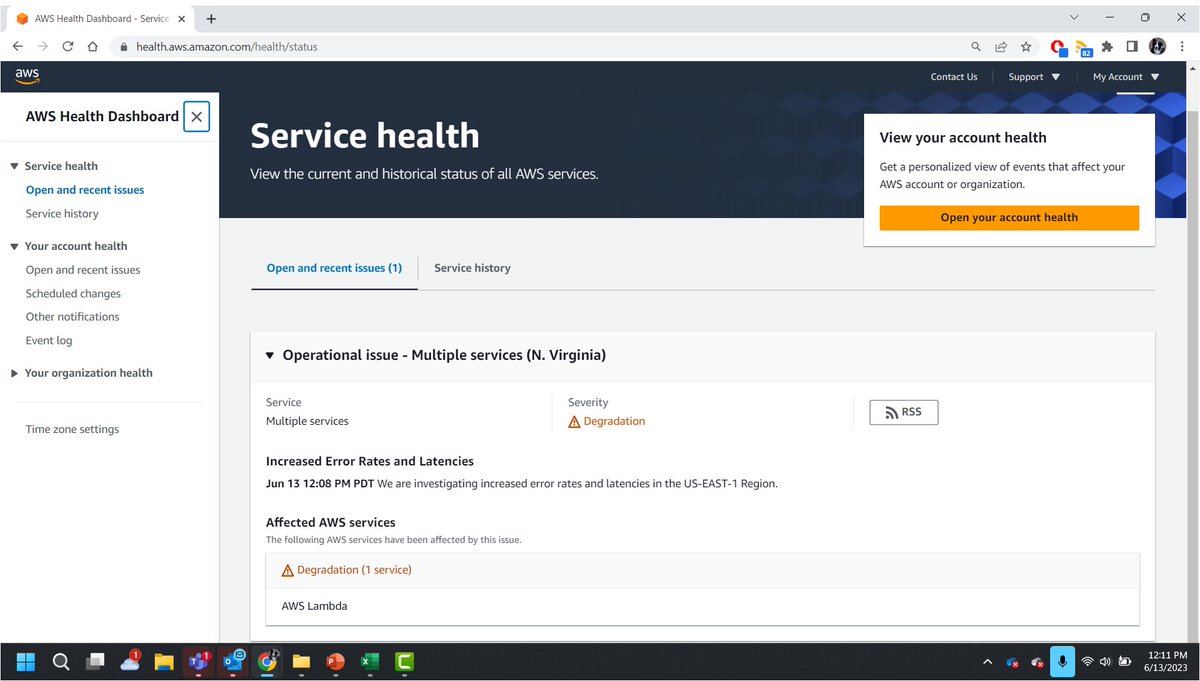Open the browser home page
This screenshot has width=1200, height=681.
point(93,46)
